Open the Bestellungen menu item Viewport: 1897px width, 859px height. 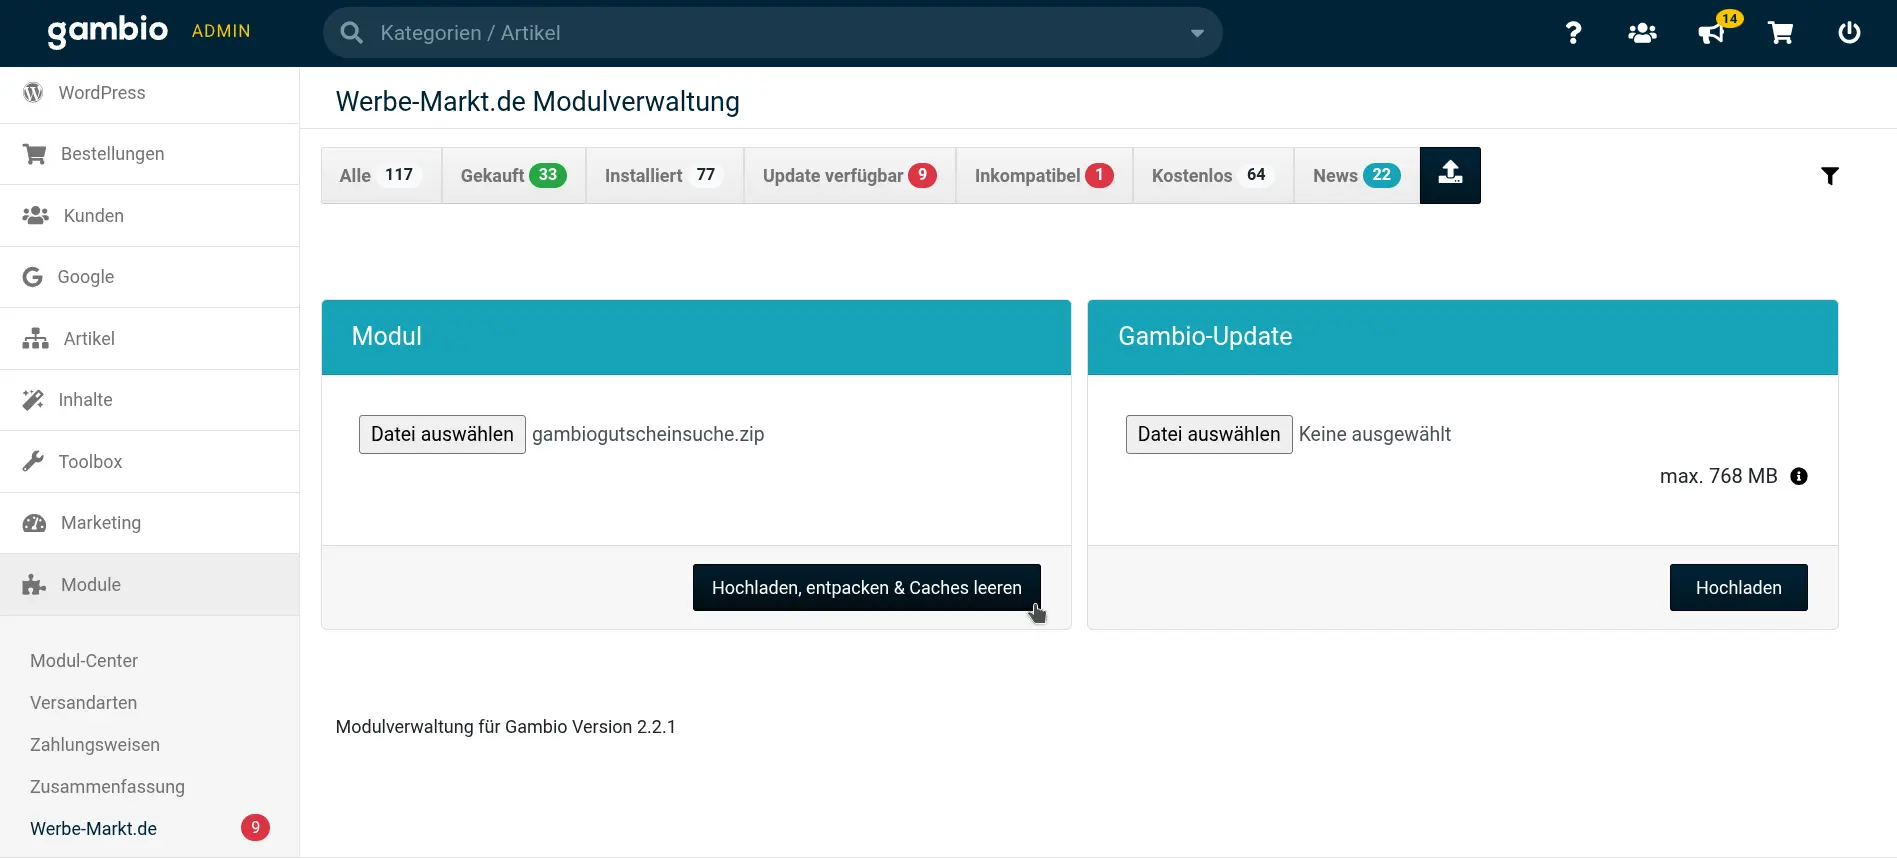[x=150, y=154]
